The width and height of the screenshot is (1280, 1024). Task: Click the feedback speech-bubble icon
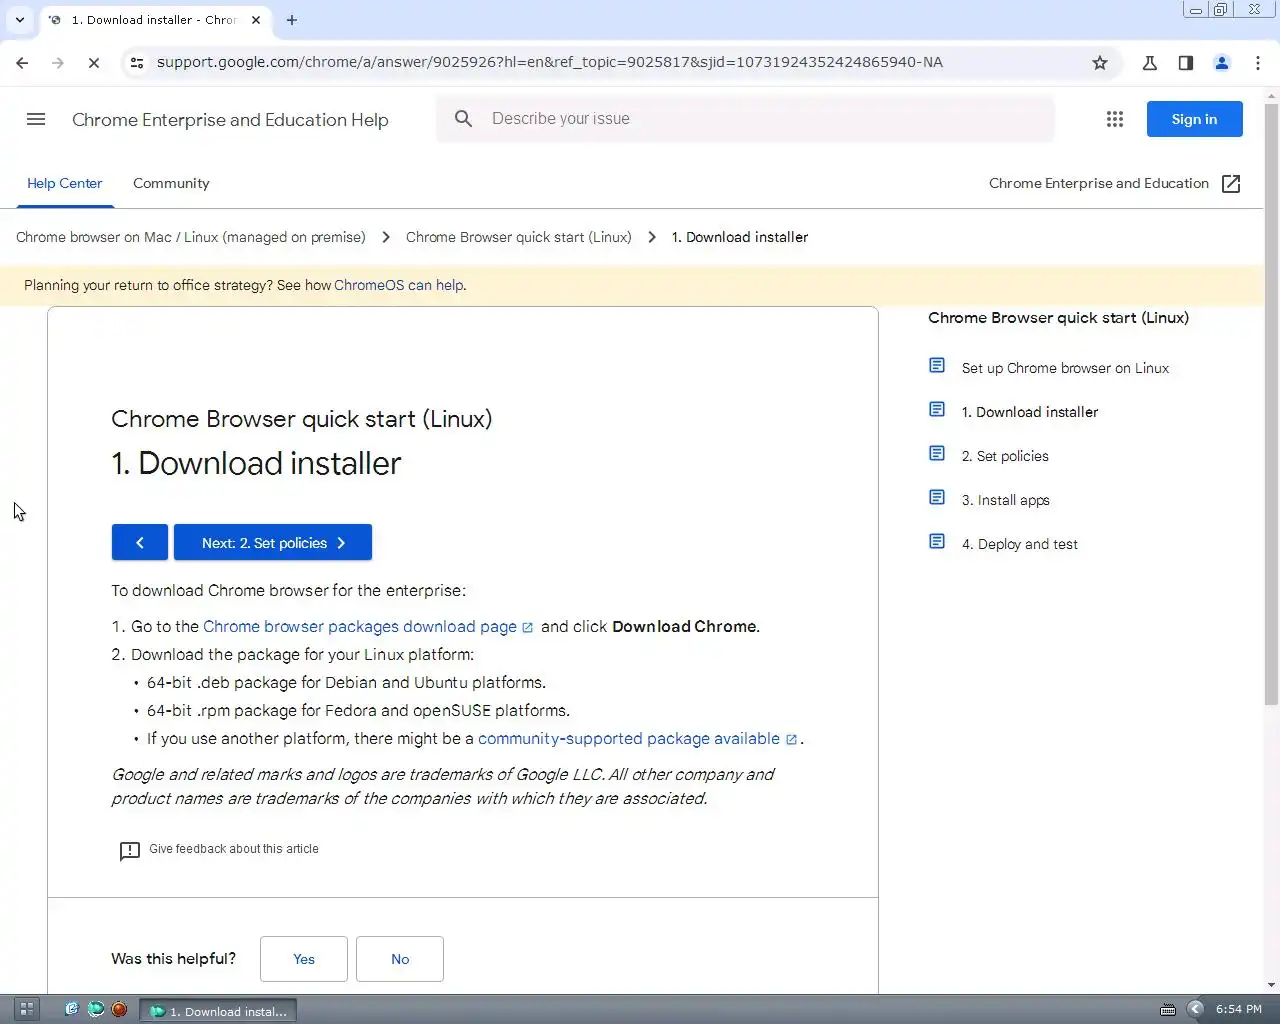point(130,851)
